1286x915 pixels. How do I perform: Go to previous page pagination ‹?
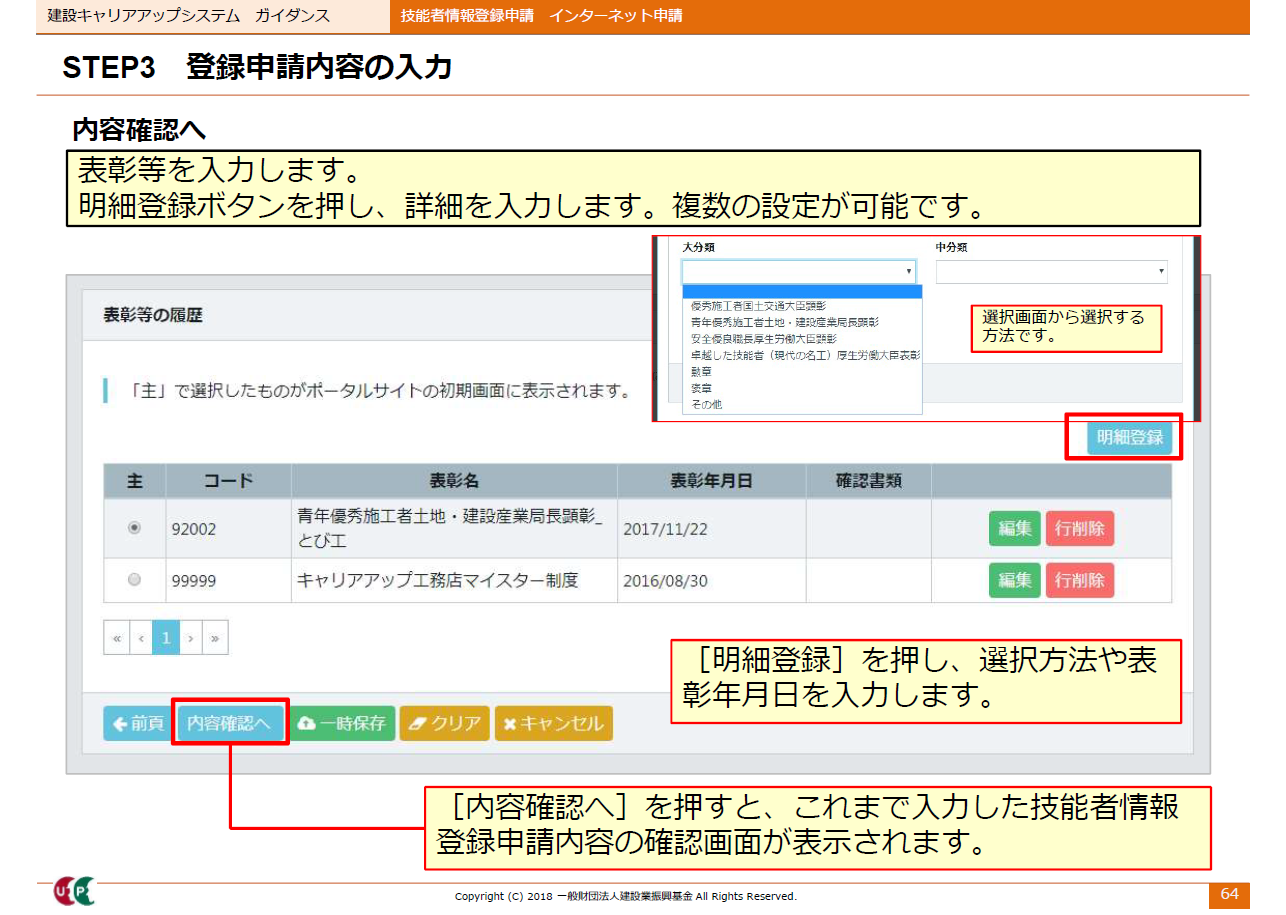[x=141, y=637]
